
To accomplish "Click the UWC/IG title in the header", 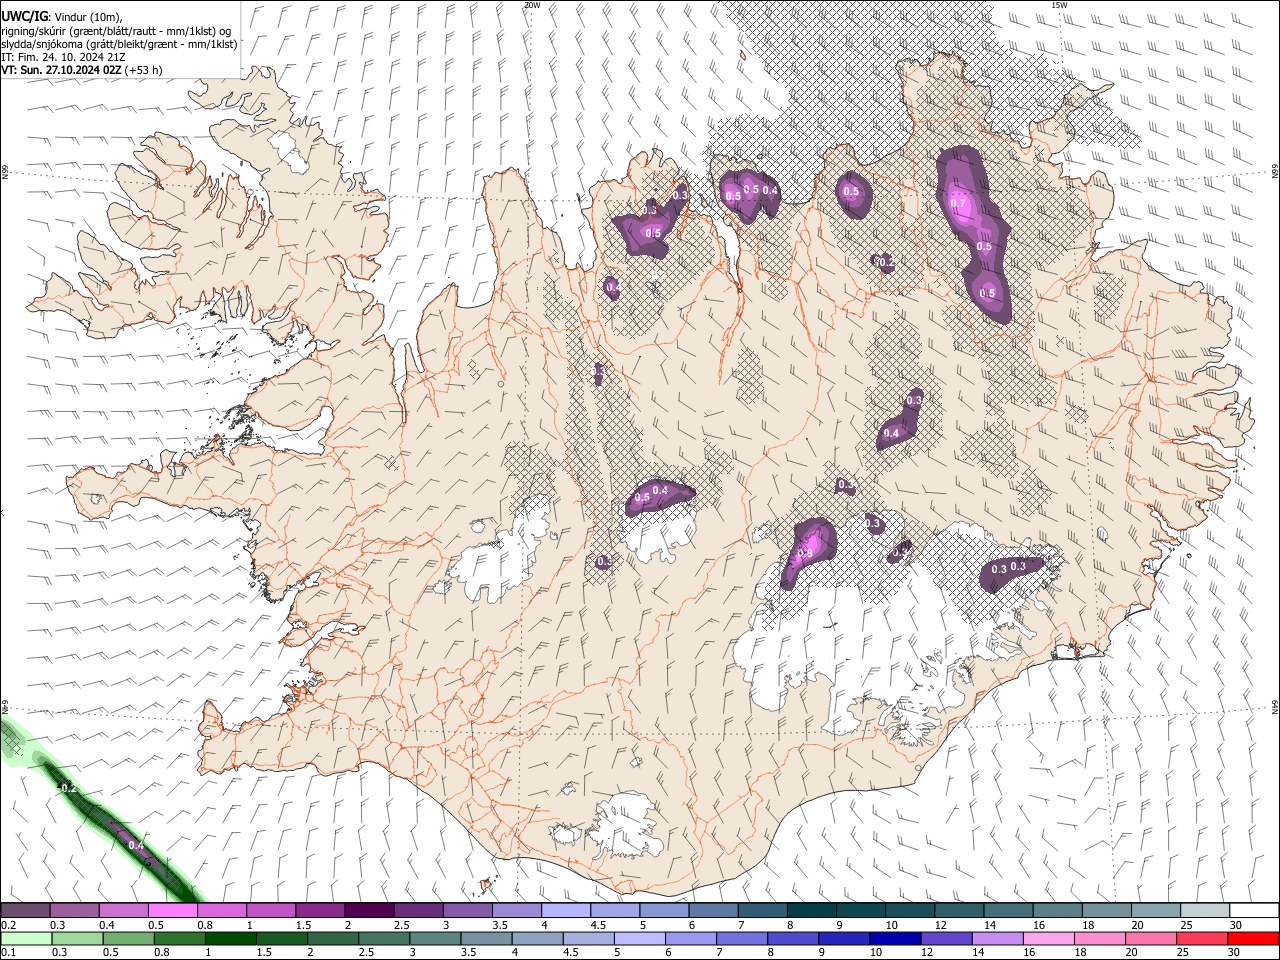I will click(x=24, y=17).
